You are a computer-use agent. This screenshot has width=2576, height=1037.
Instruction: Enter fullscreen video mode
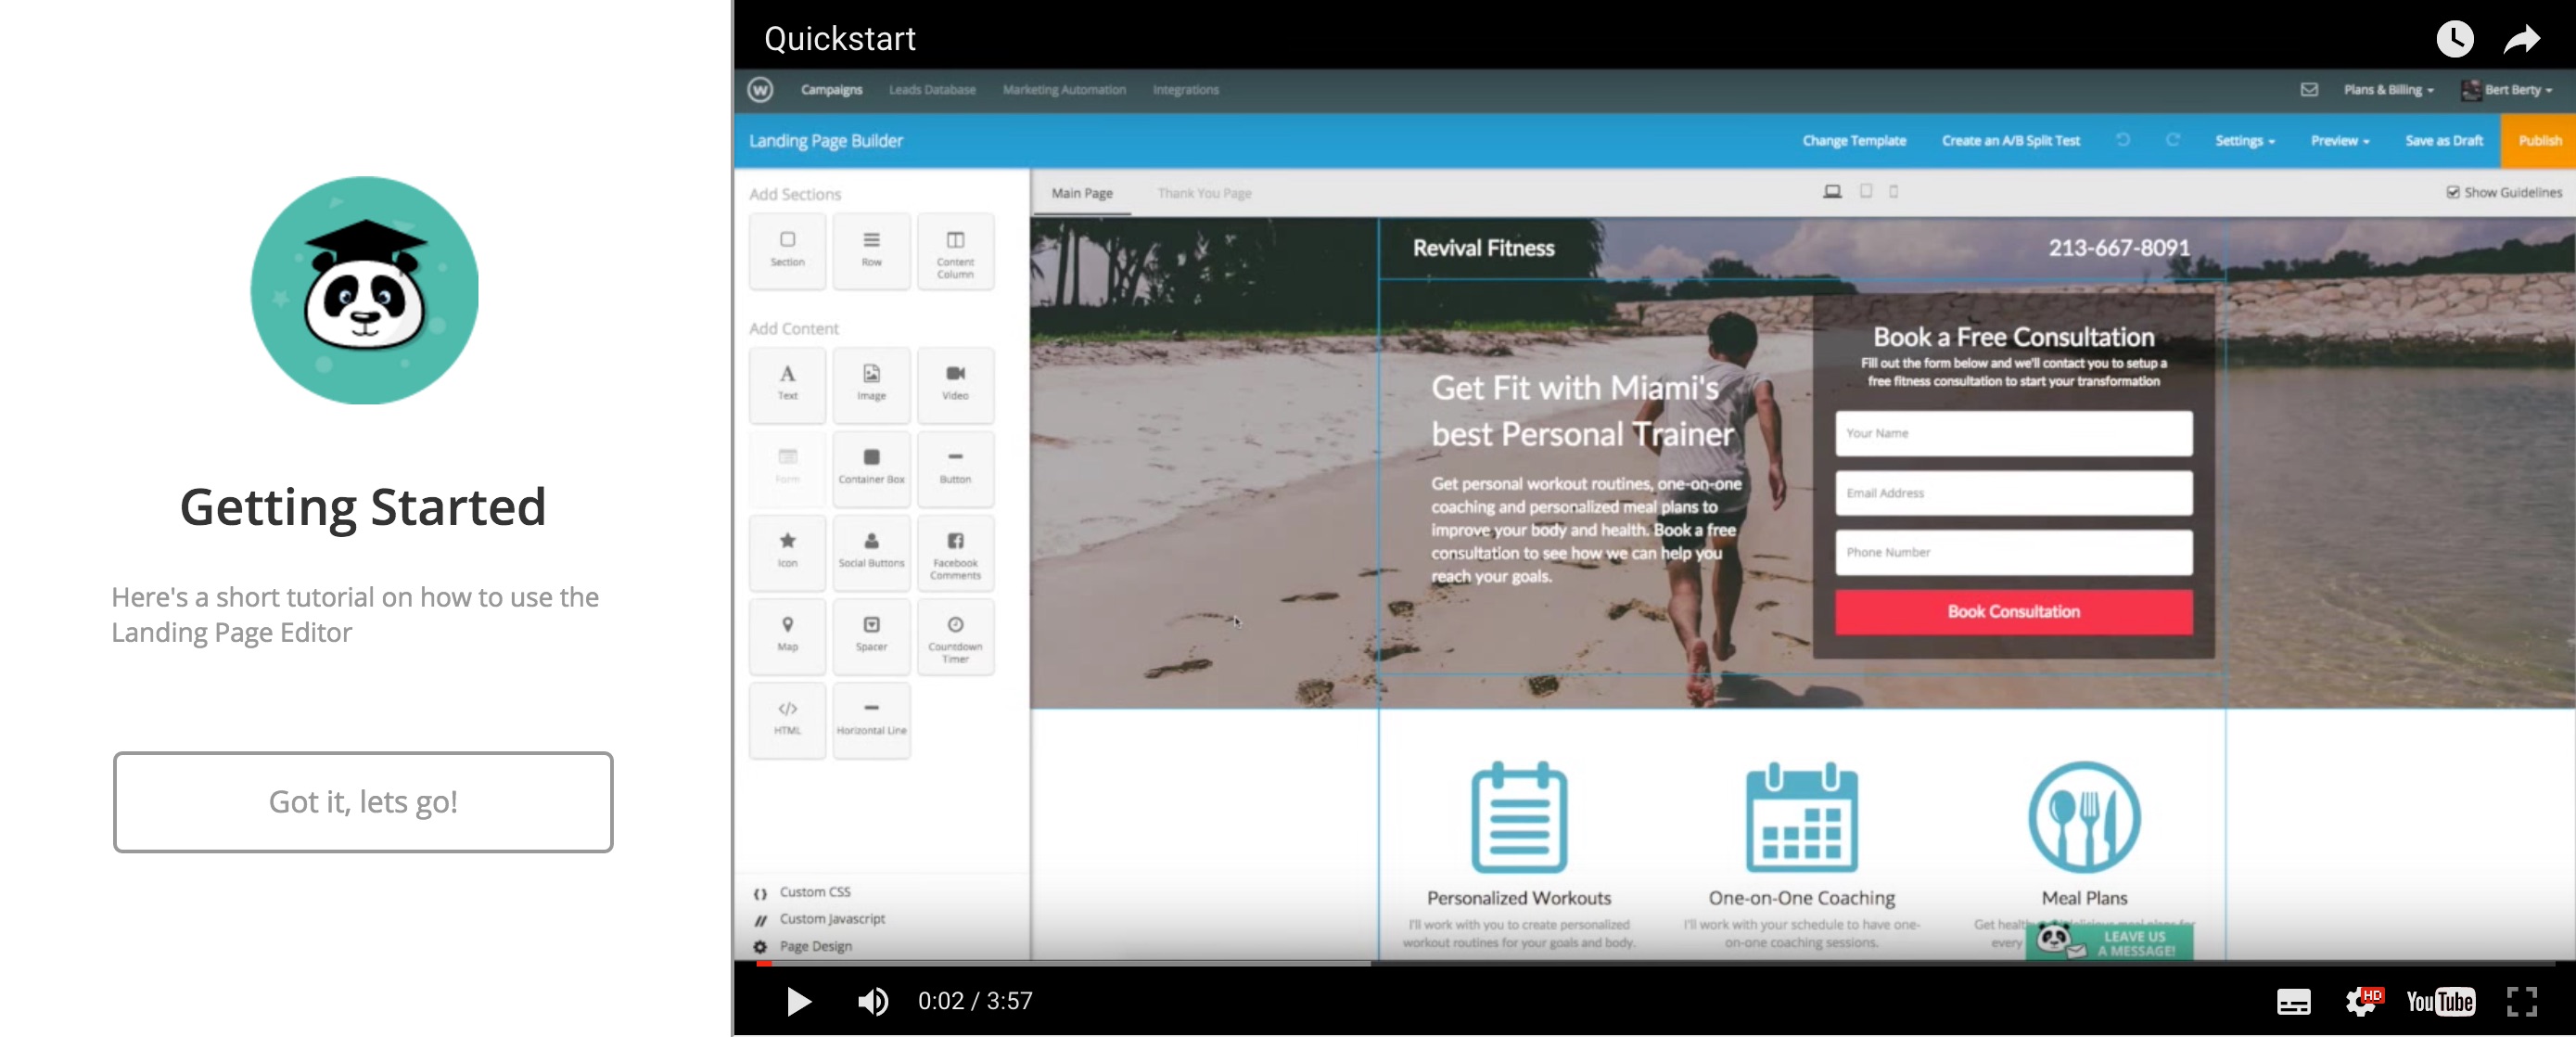tap(2521, 1001)
